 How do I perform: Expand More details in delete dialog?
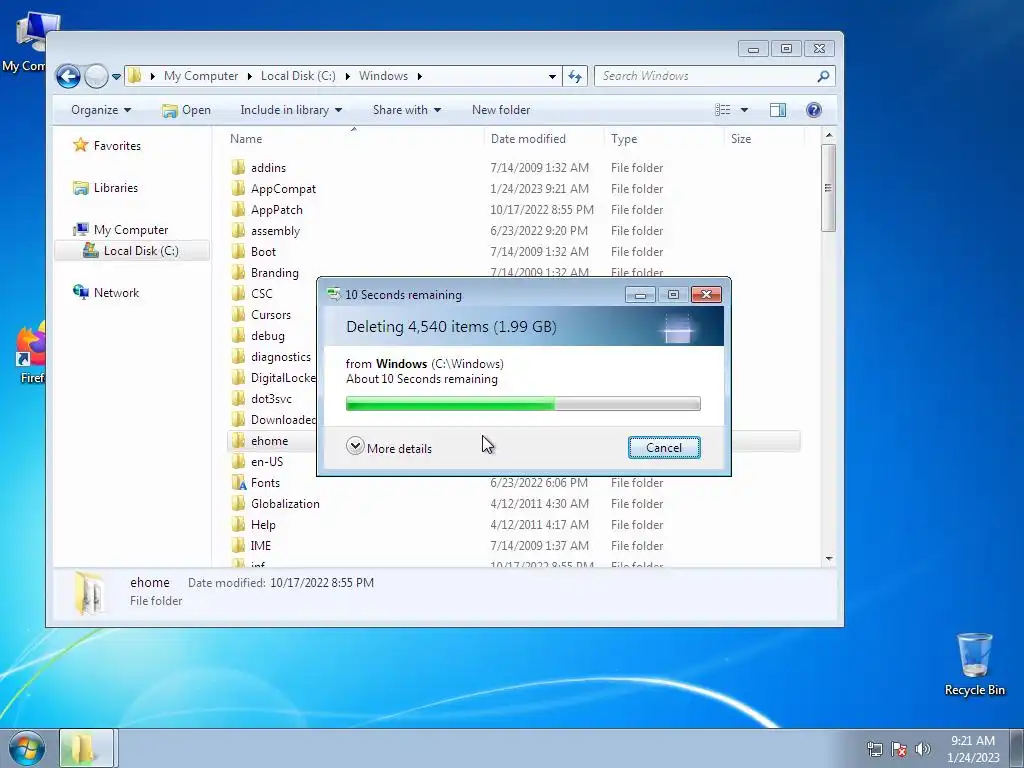389,447
